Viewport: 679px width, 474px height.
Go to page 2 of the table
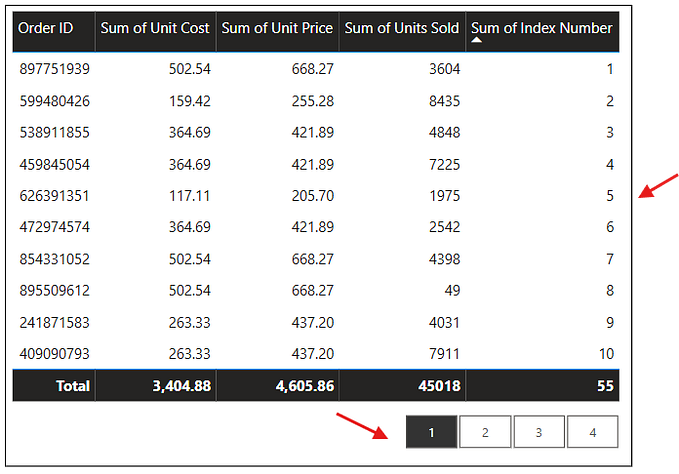[x=485, y=432]
